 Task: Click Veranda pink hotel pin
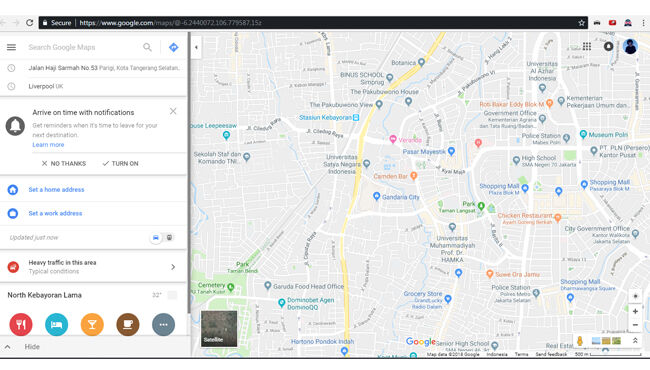pyautogui.click(x=393, y=139)
